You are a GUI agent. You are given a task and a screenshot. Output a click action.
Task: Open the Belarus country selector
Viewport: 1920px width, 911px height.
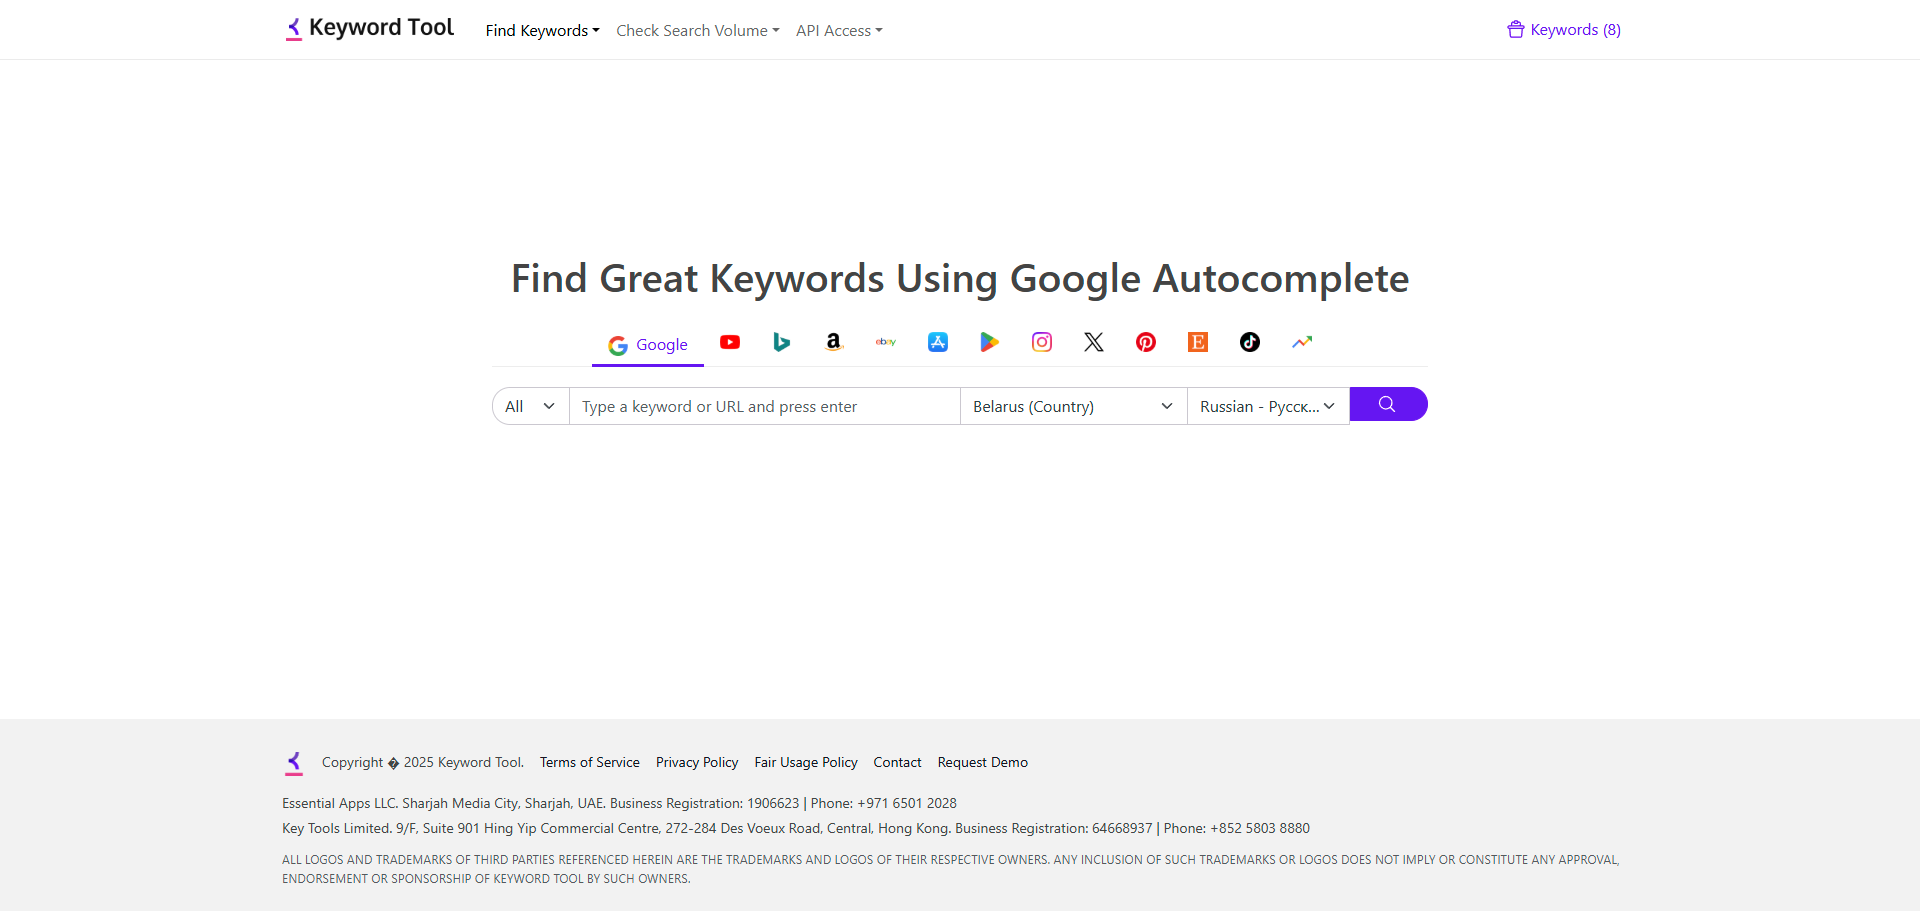[x=1072, y=406]
